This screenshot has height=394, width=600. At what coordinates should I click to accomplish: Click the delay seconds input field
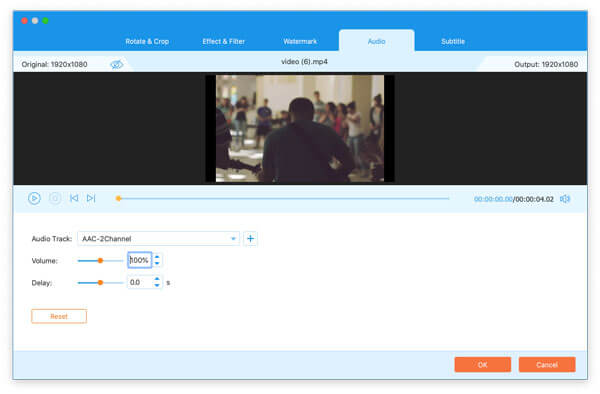(x=140, y=282)
